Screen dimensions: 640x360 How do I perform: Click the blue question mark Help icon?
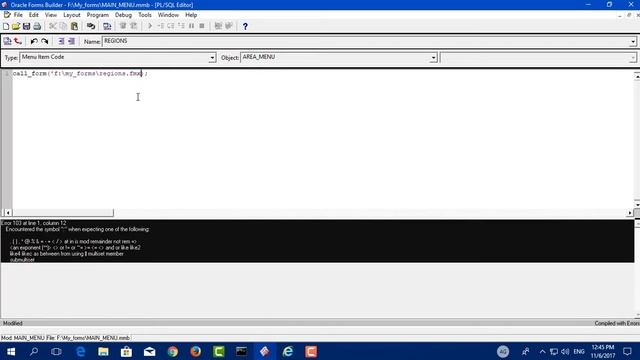tap(245, 26)
